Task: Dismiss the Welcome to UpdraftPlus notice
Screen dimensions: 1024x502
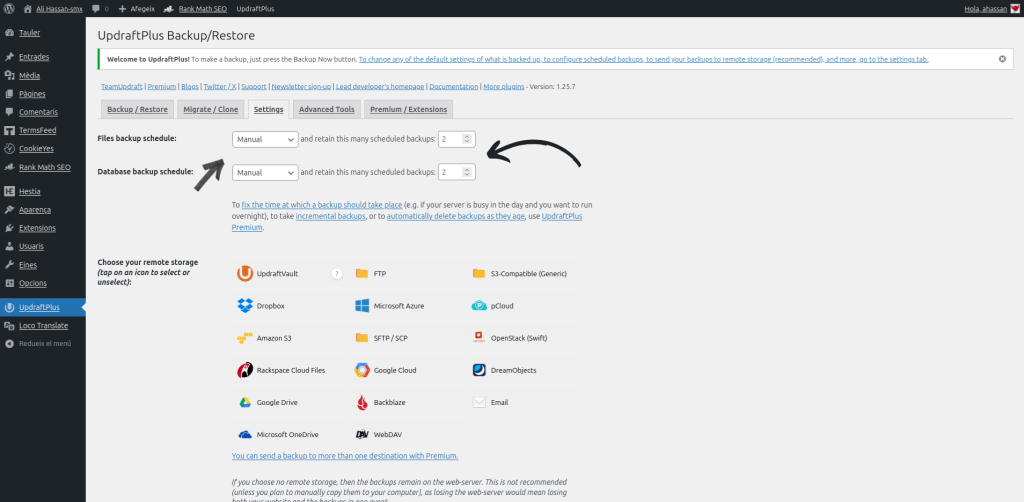Action: (1002, 59)
